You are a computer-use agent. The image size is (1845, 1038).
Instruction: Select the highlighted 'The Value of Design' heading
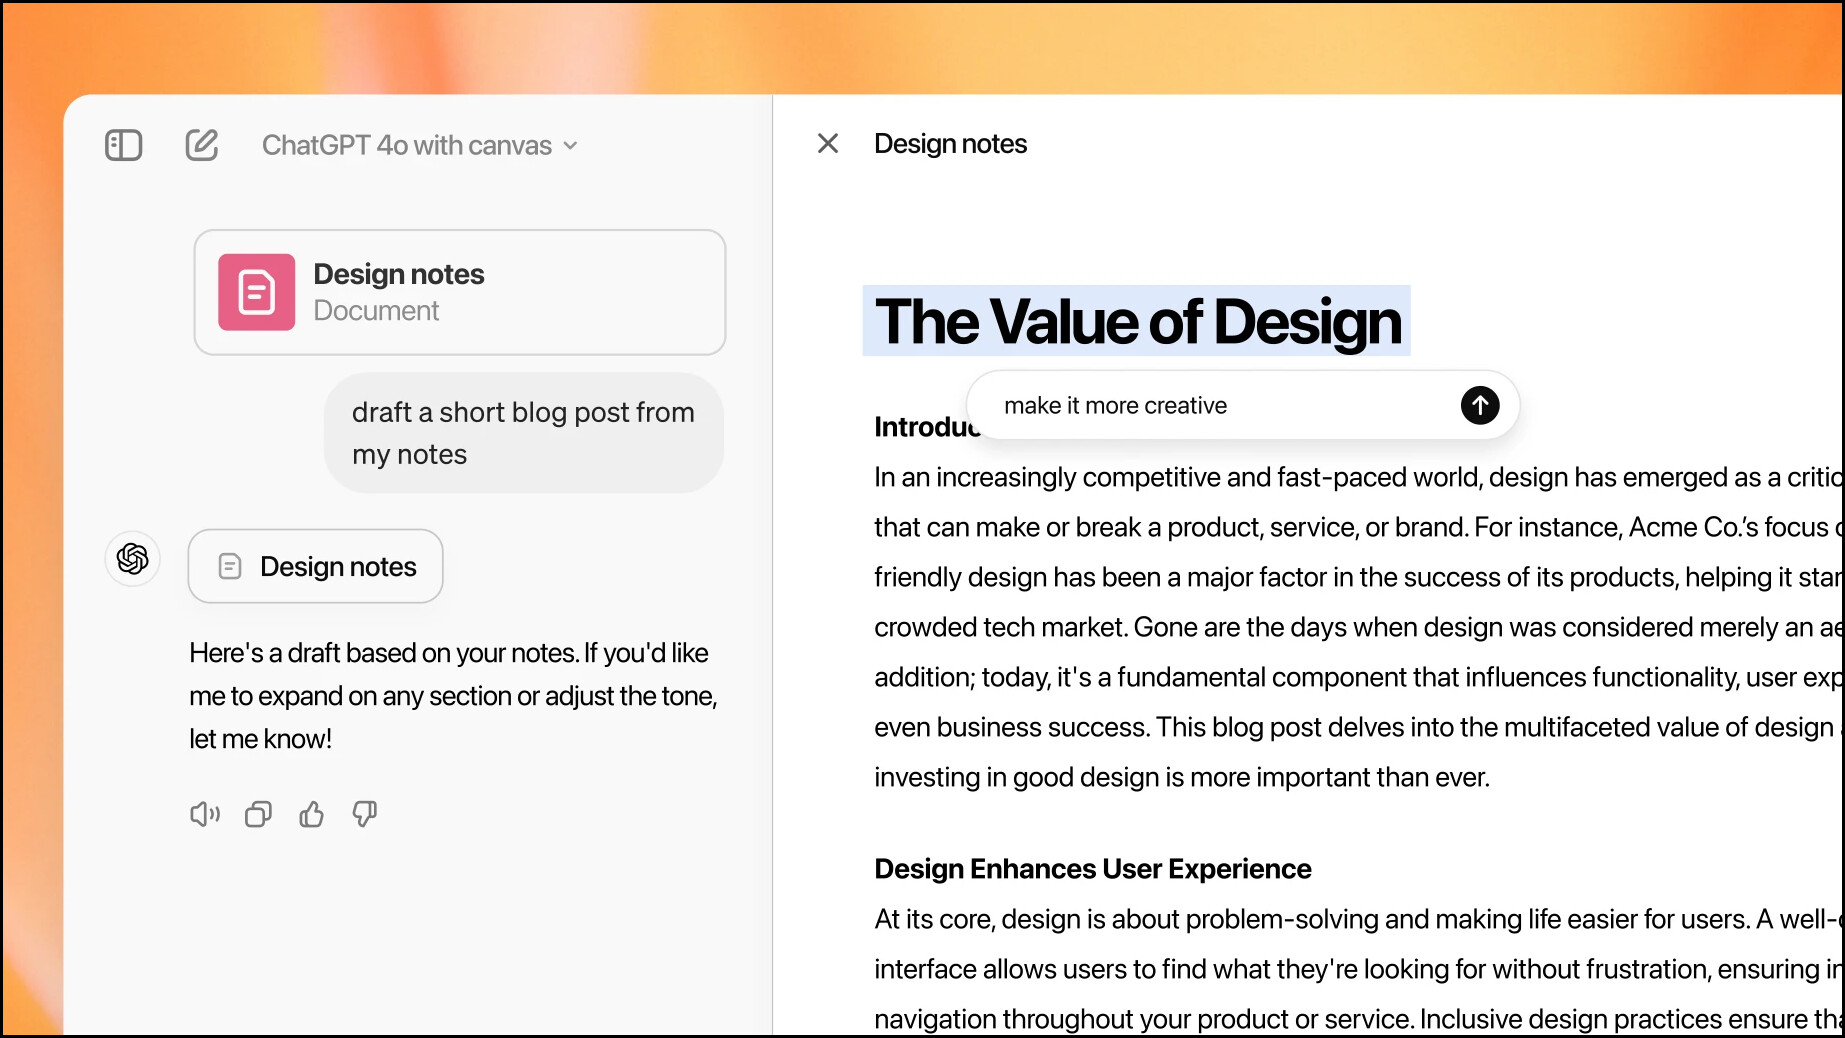[x=1137, y=321]
